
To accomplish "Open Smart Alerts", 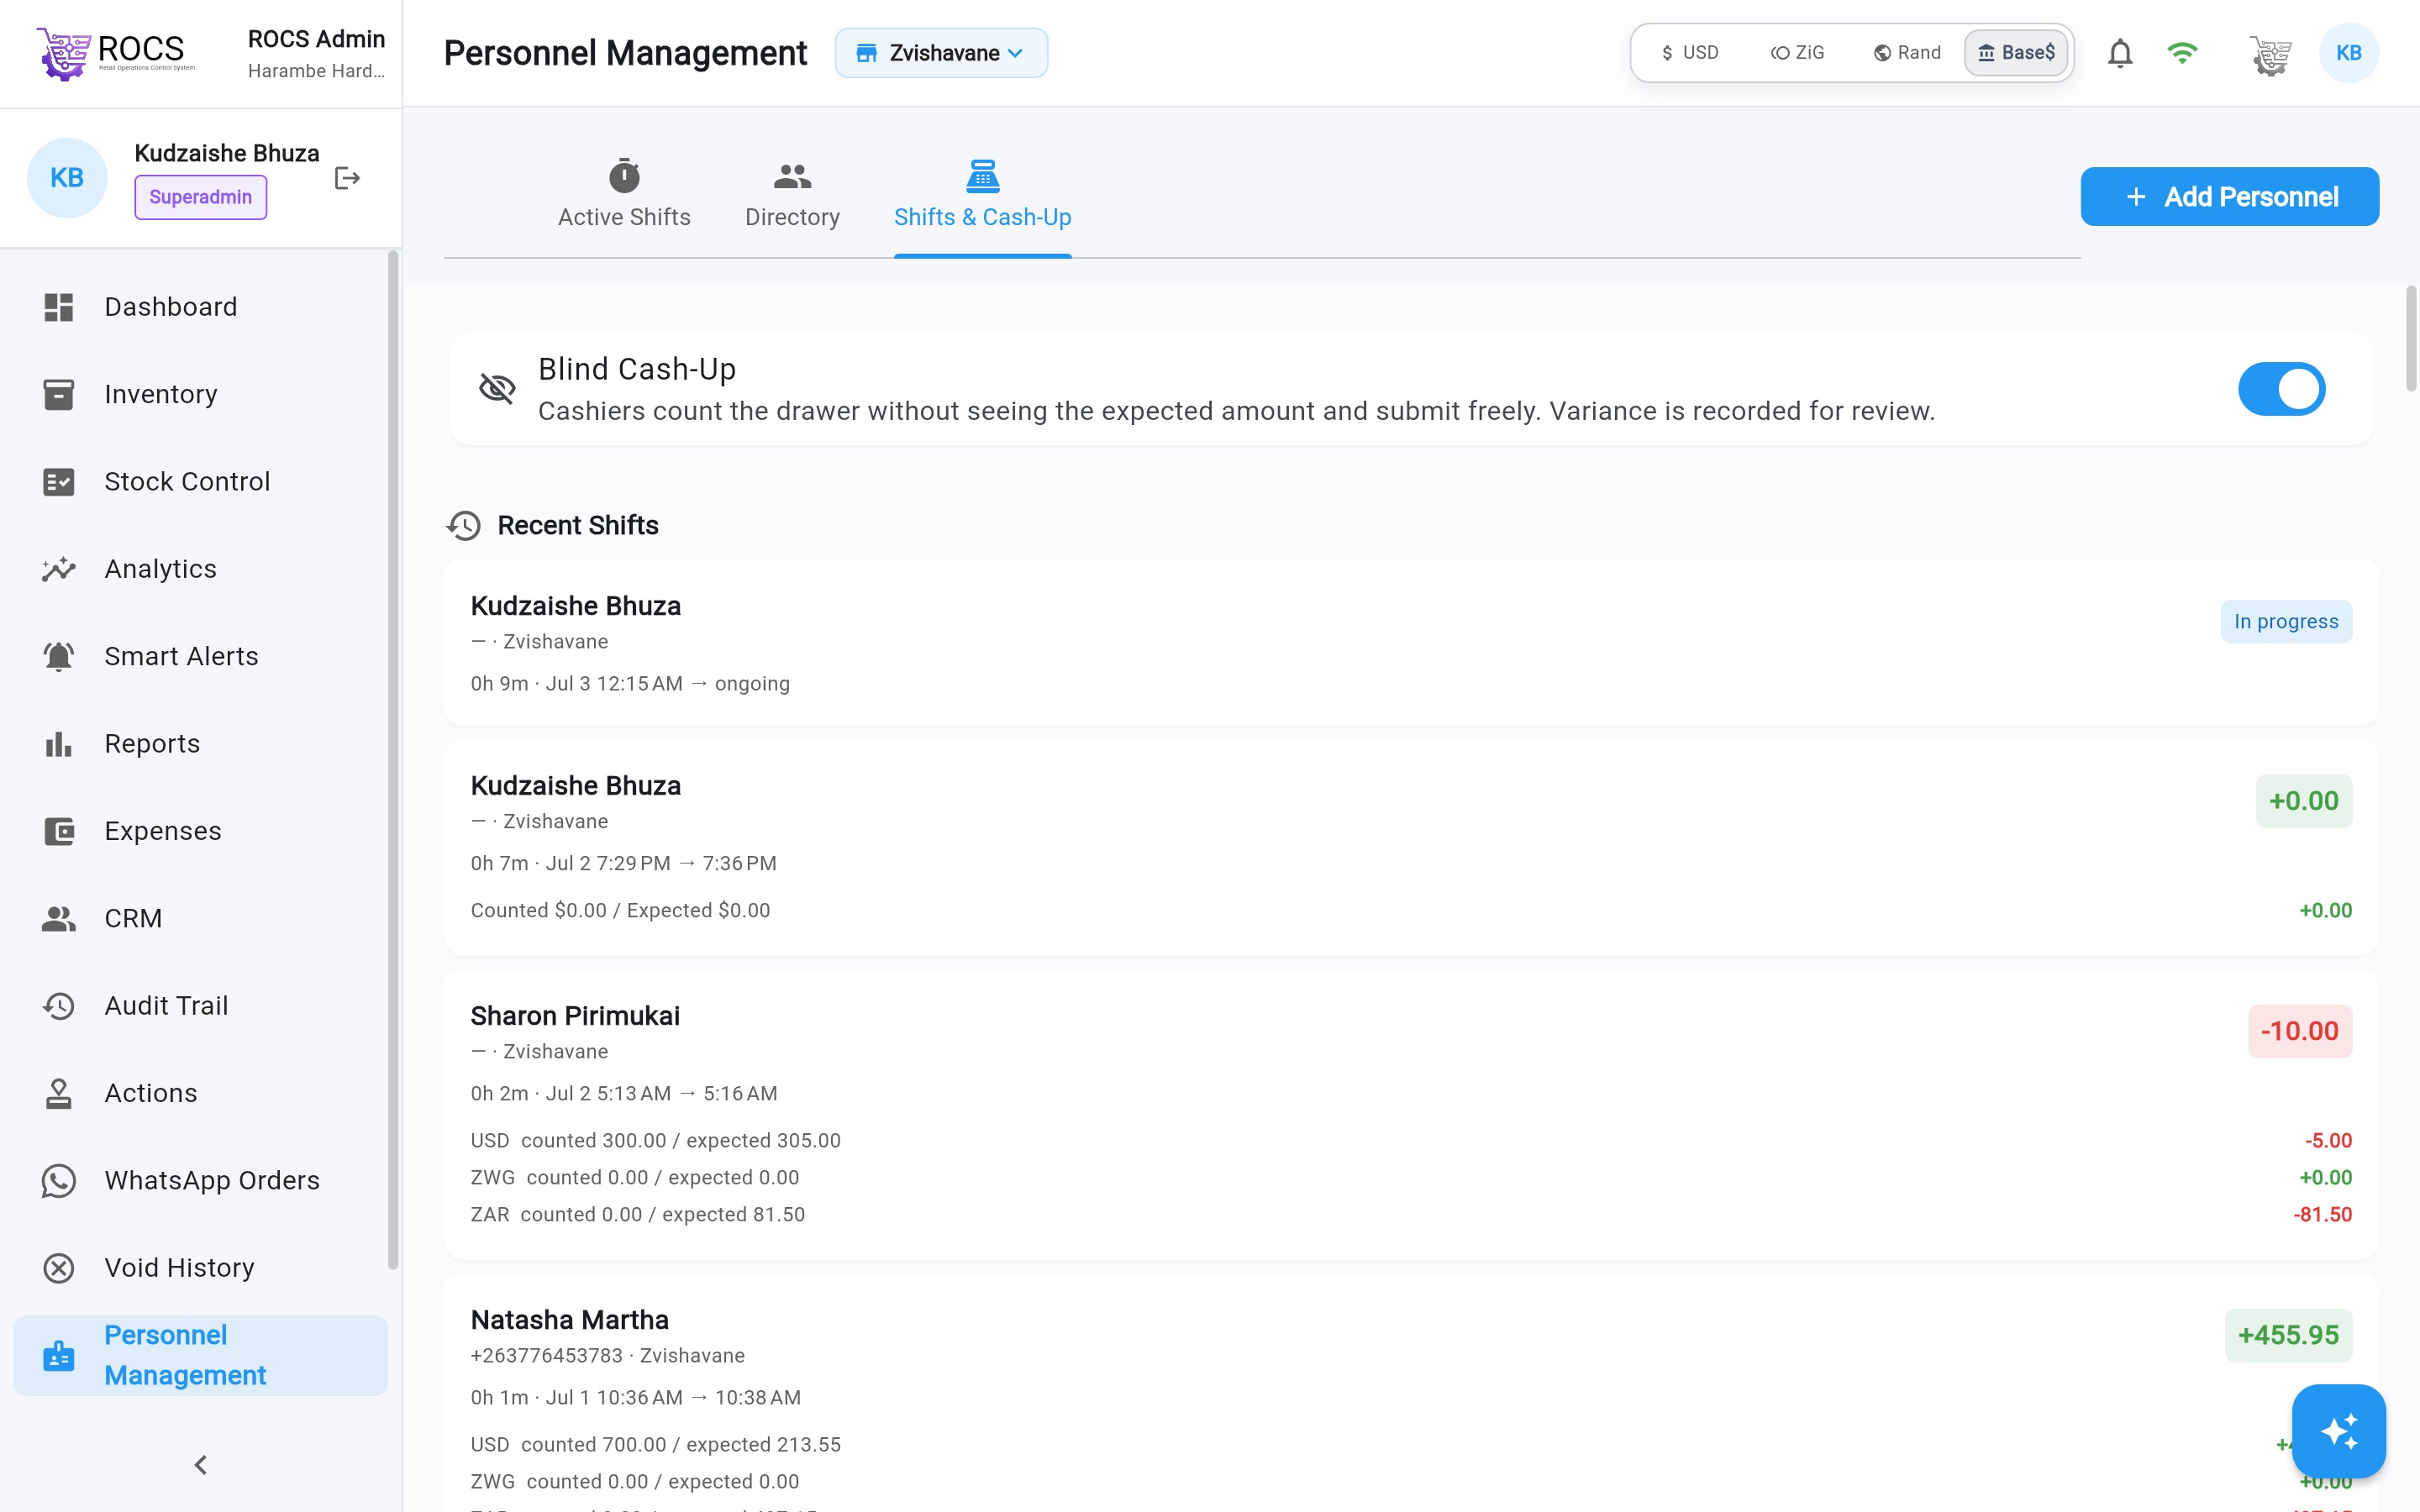I will (200, 656).
